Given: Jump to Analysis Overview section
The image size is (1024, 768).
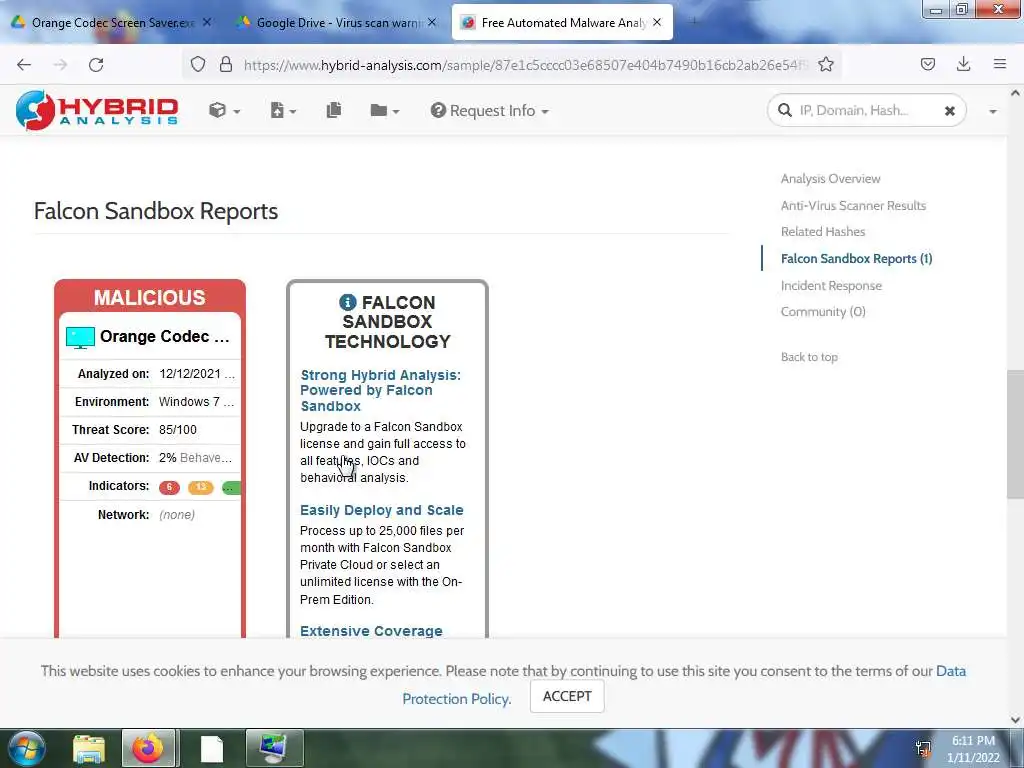Looking at the screenshot, I should (830, 178).
